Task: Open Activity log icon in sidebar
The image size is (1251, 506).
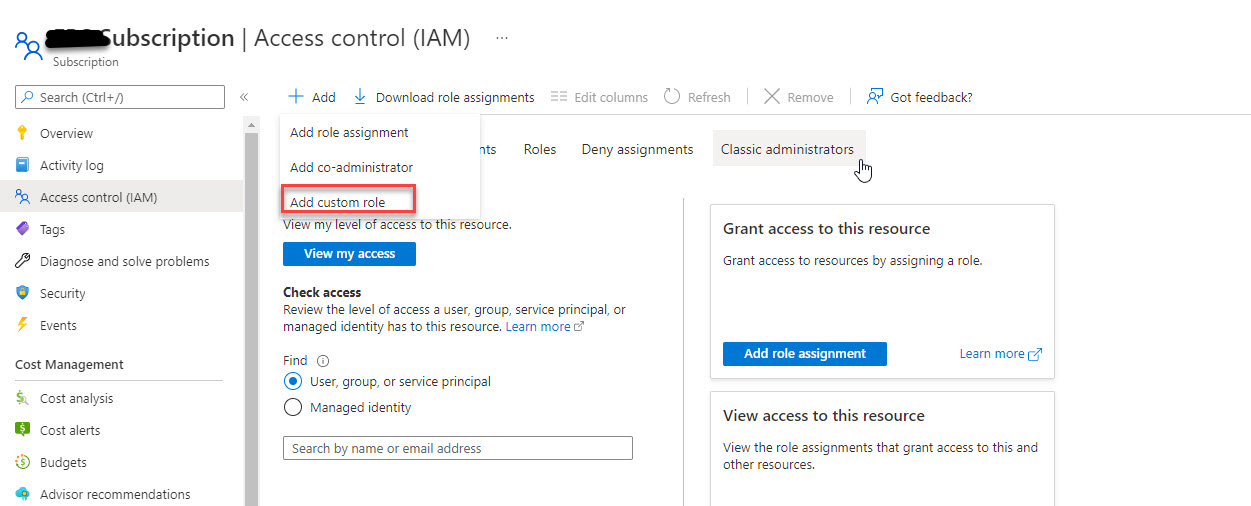Action: point(22,165)
